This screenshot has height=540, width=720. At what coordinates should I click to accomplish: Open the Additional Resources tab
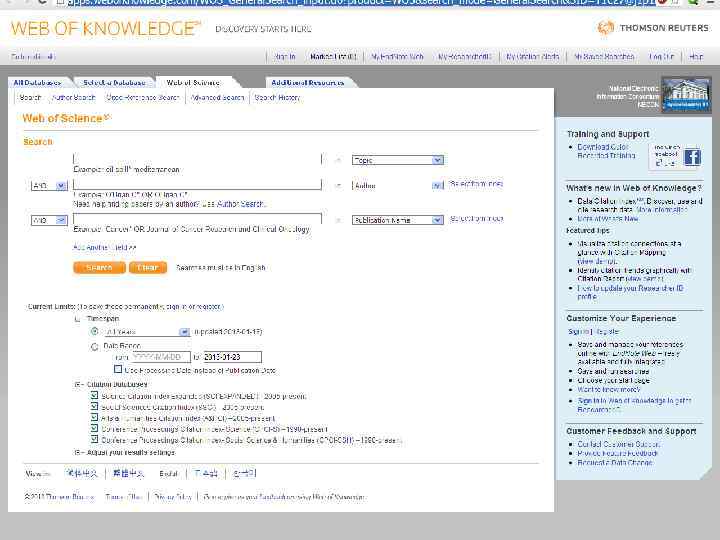(308, 83)
